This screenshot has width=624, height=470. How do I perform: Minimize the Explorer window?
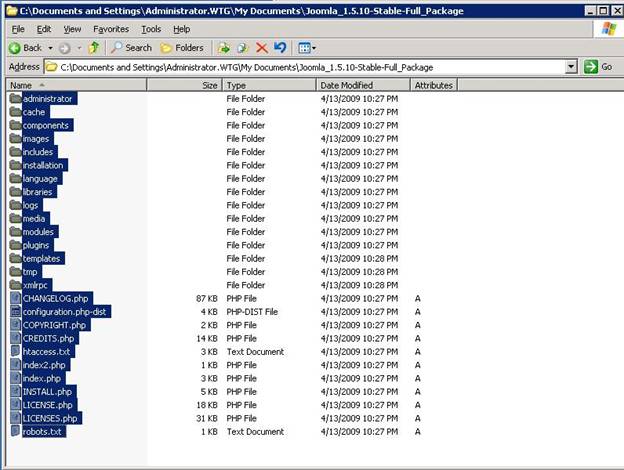pos(591,11)
